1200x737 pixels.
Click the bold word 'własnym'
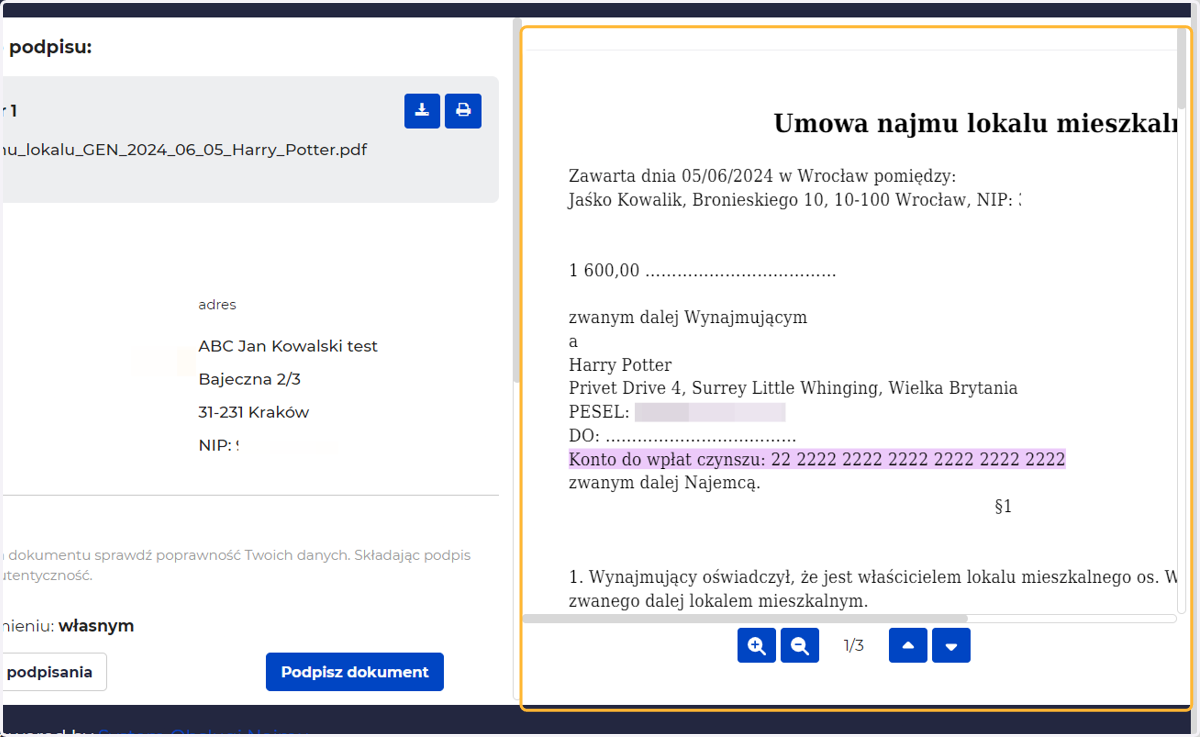point(96,626)
